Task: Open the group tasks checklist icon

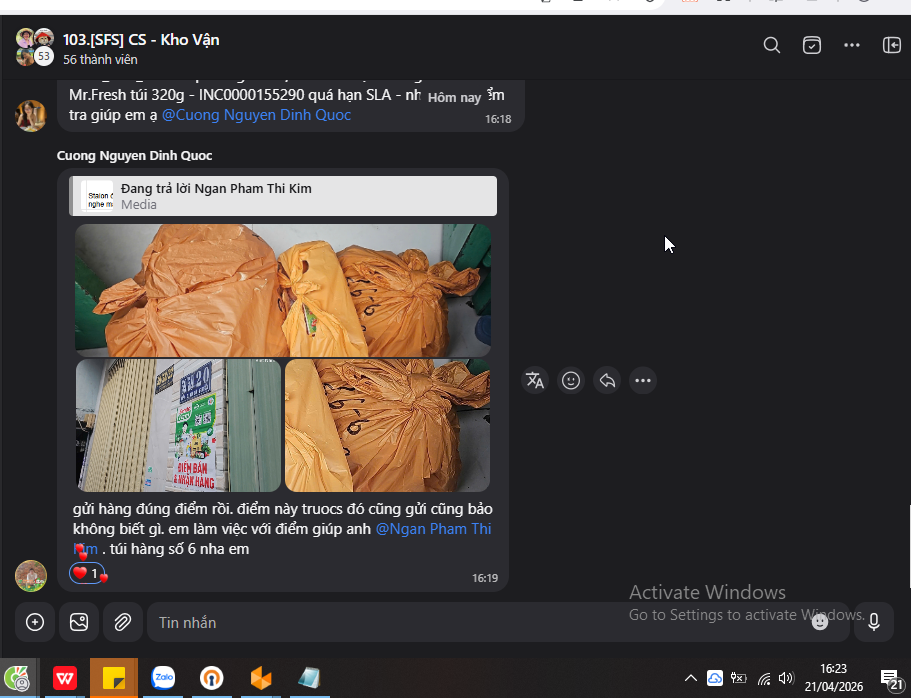Action: click(812, 45)
